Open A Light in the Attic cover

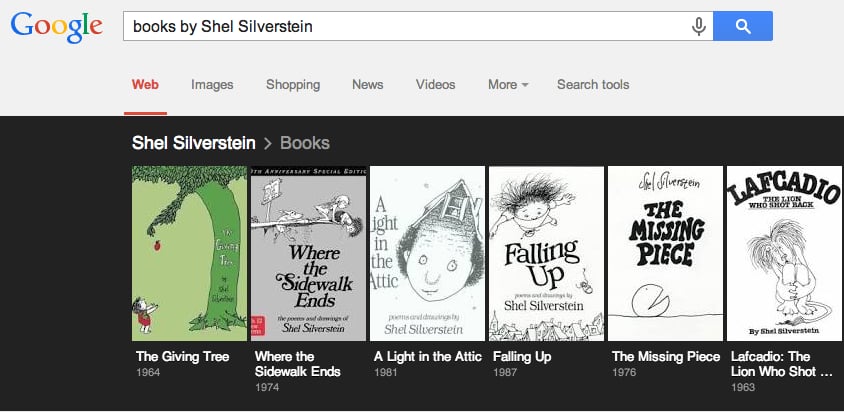point(427,253)
